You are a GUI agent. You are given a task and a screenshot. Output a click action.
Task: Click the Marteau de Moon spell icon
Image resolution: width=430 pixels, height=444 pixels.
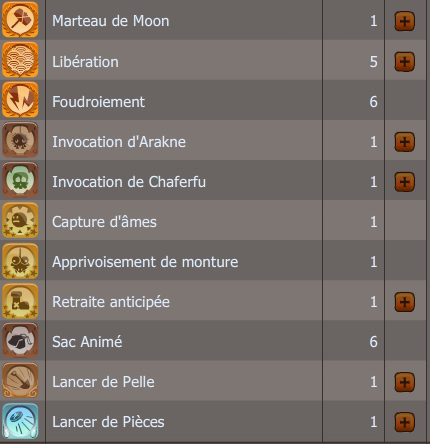20,20
